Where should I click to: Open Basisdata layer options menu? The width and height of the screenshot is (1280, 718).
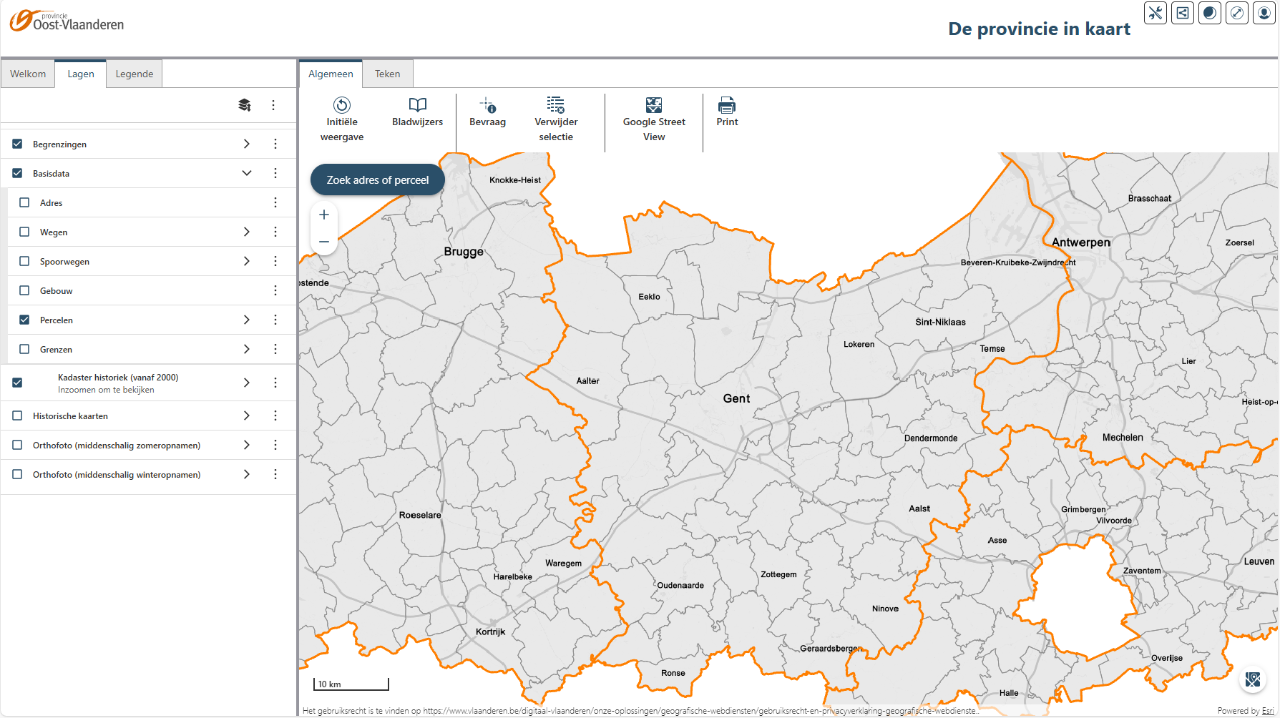coord(275,173)
